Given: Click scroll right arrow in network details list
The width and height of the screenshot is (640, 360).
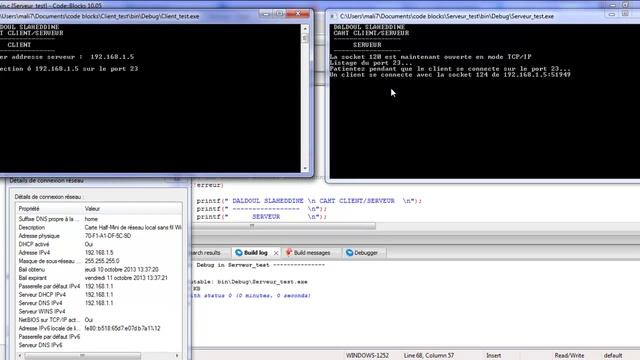Looking at the screenshot, I should (x=177, y=356).
